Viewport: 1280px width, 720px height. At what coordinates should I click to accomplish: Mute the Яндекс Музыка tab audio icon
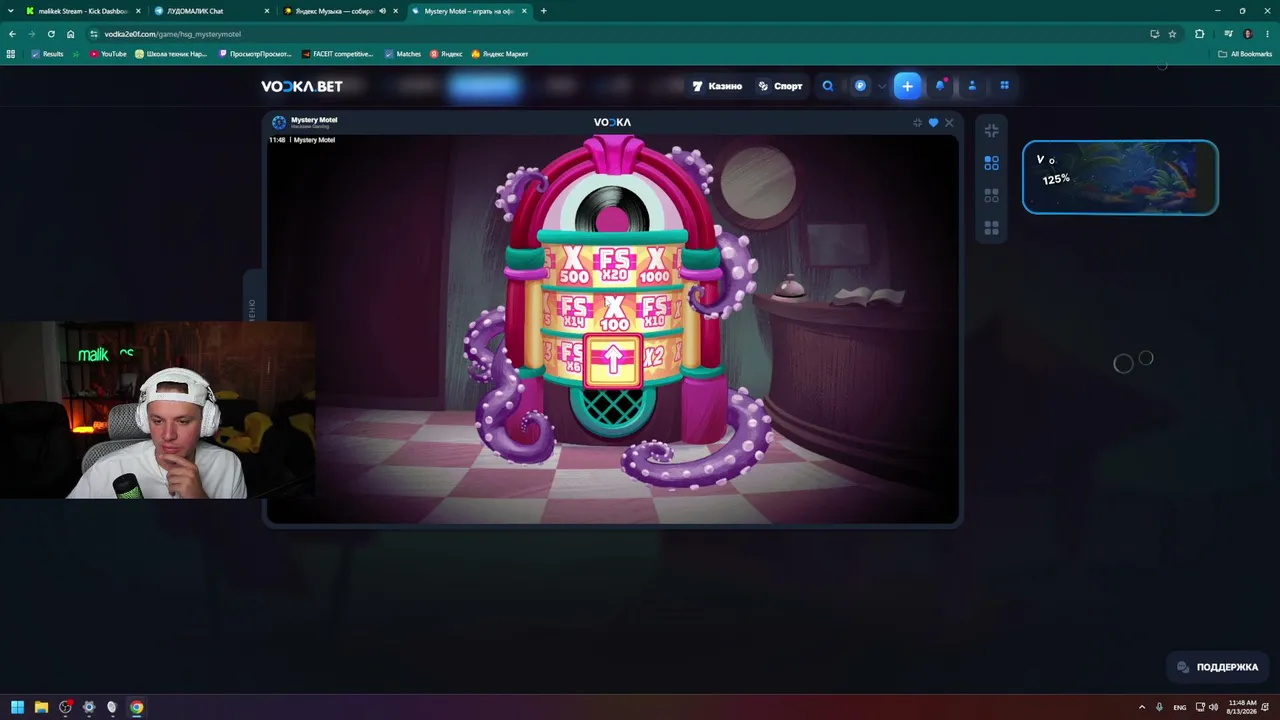click(382, 11)
